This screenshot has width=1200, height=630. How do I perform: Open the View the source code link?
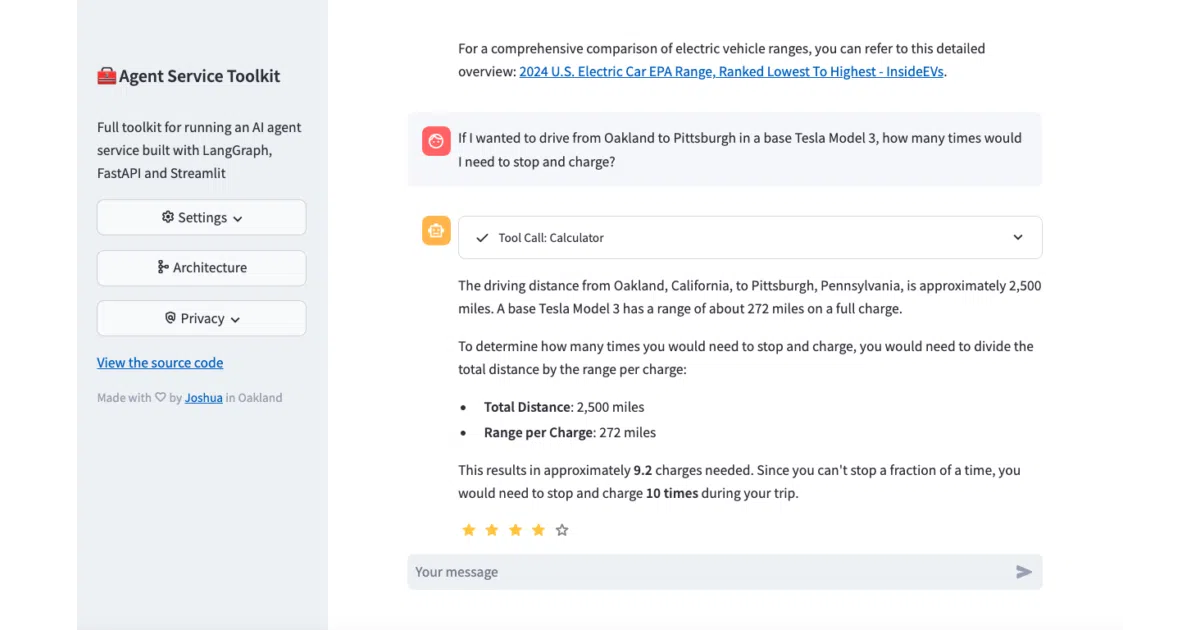(x=160, y=363)
